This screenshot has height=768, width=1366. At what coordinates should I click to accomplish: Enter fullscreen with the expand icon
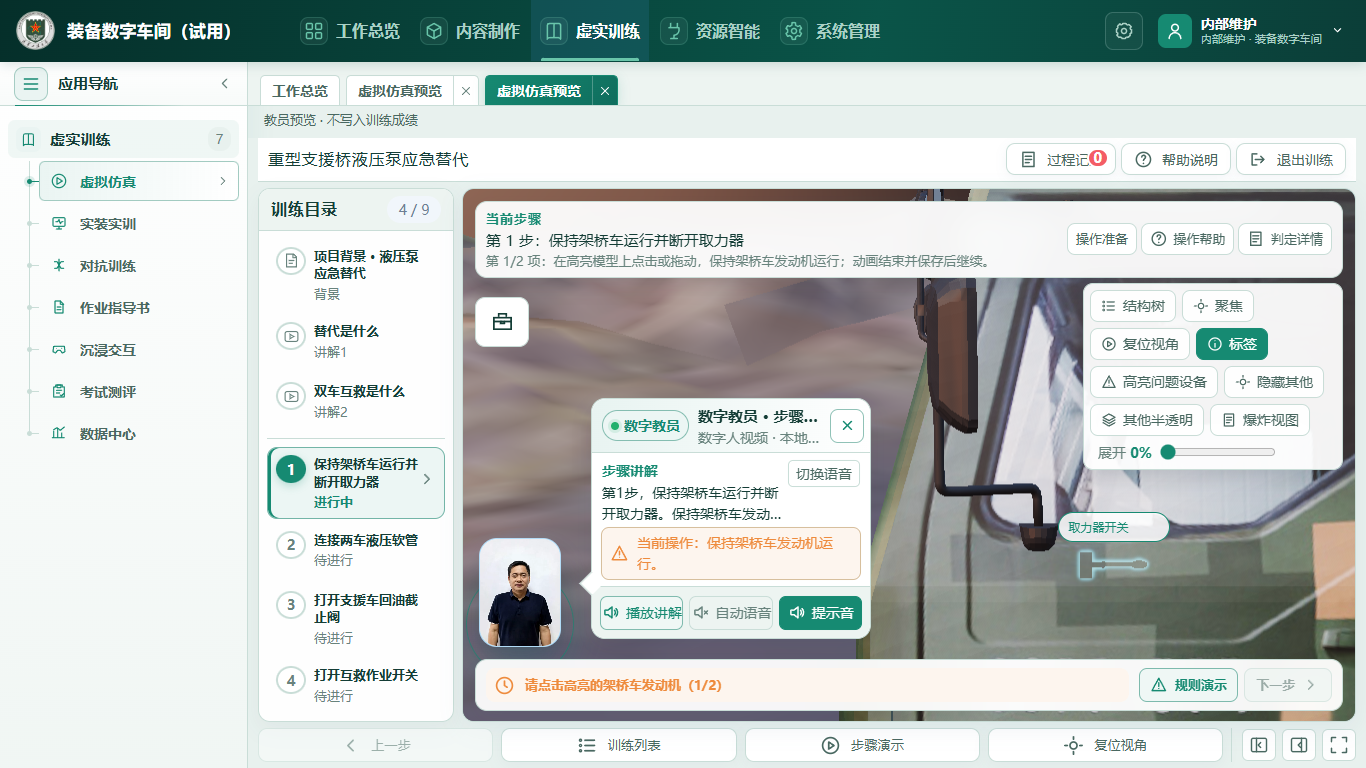coord(1337,745)
